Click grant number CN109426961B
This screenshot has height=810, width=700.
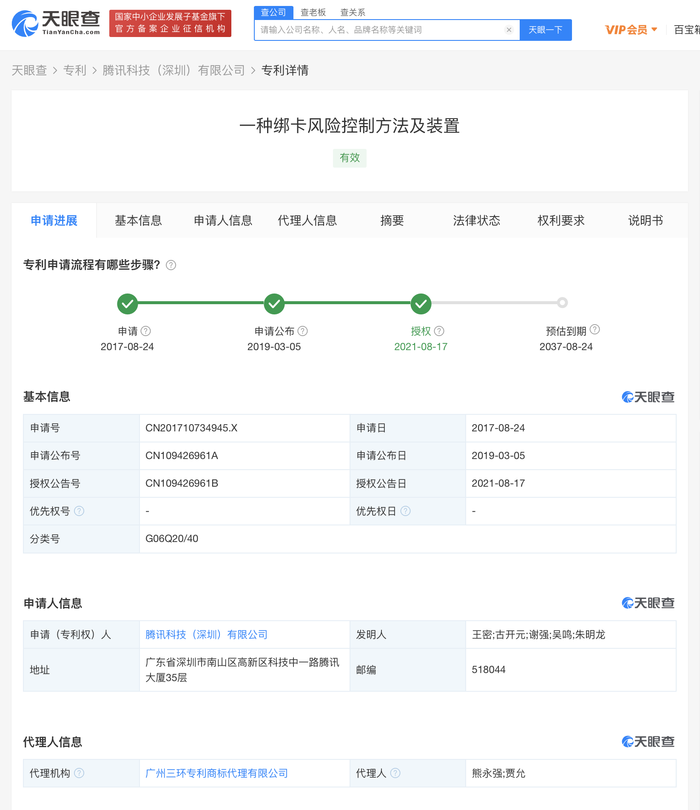182,483
